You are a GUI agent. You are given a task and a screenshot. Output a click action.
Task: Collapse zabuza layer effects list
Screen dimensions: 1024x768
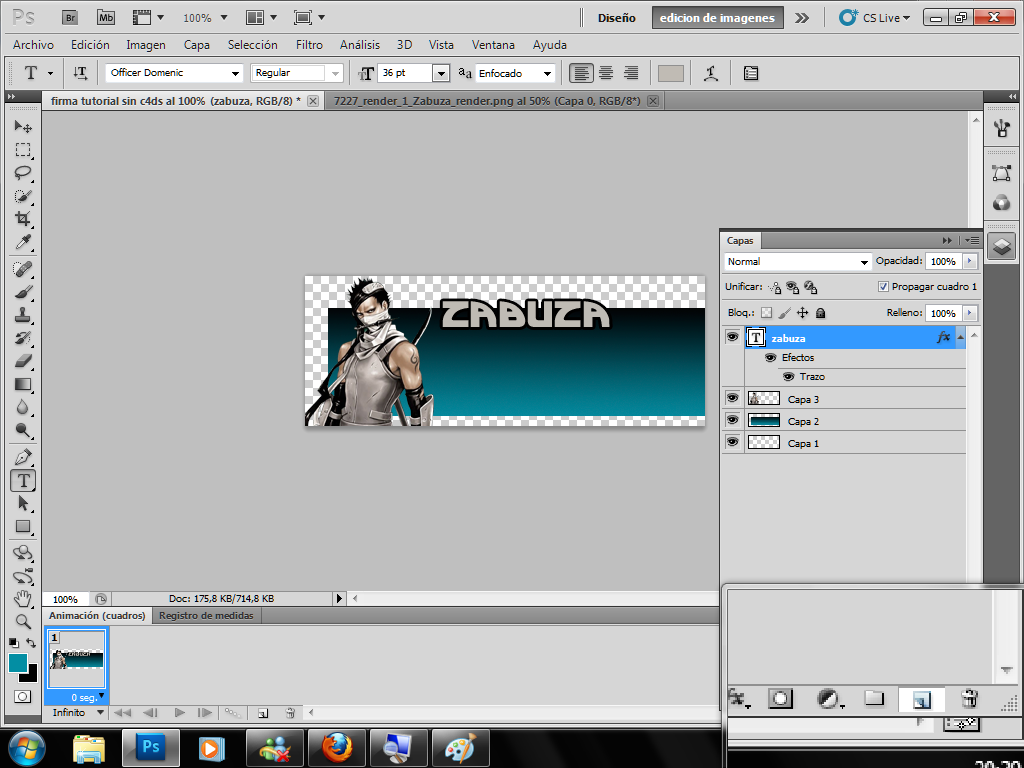coord(960,337)
